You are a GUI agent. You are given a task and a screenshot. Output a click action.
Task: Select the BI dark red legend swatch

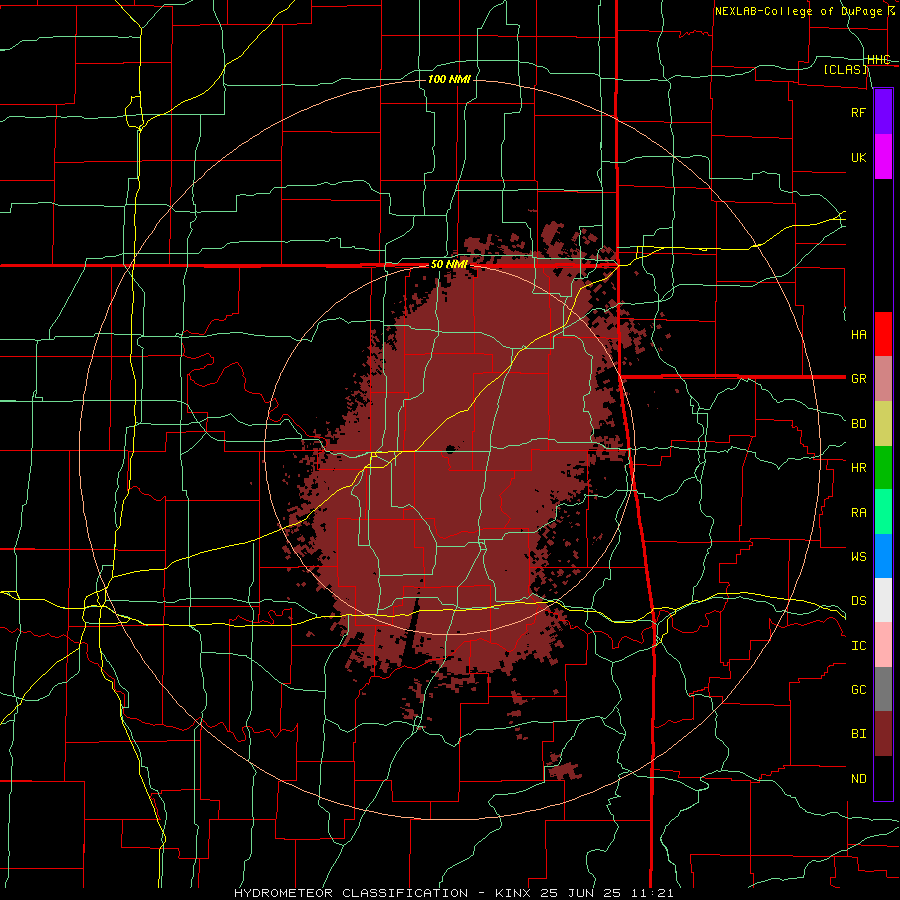883,734
